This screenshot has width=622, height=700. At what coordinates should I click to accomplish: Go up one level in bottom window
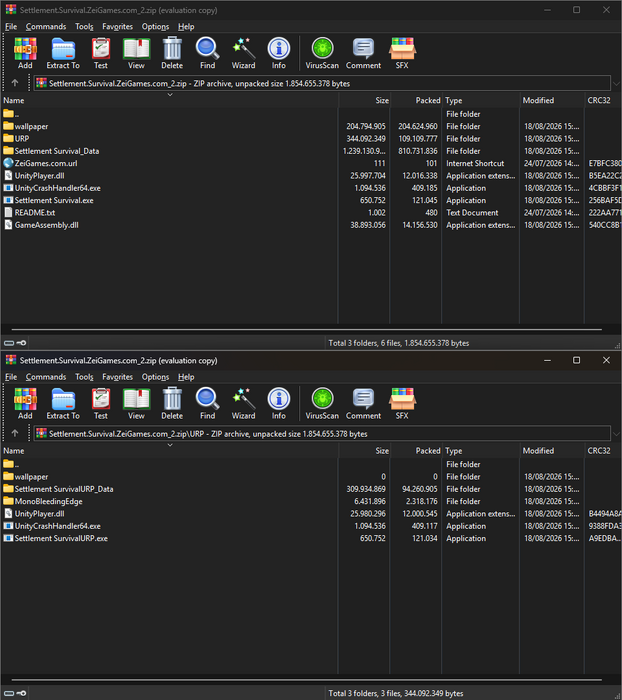coord(15,433)
